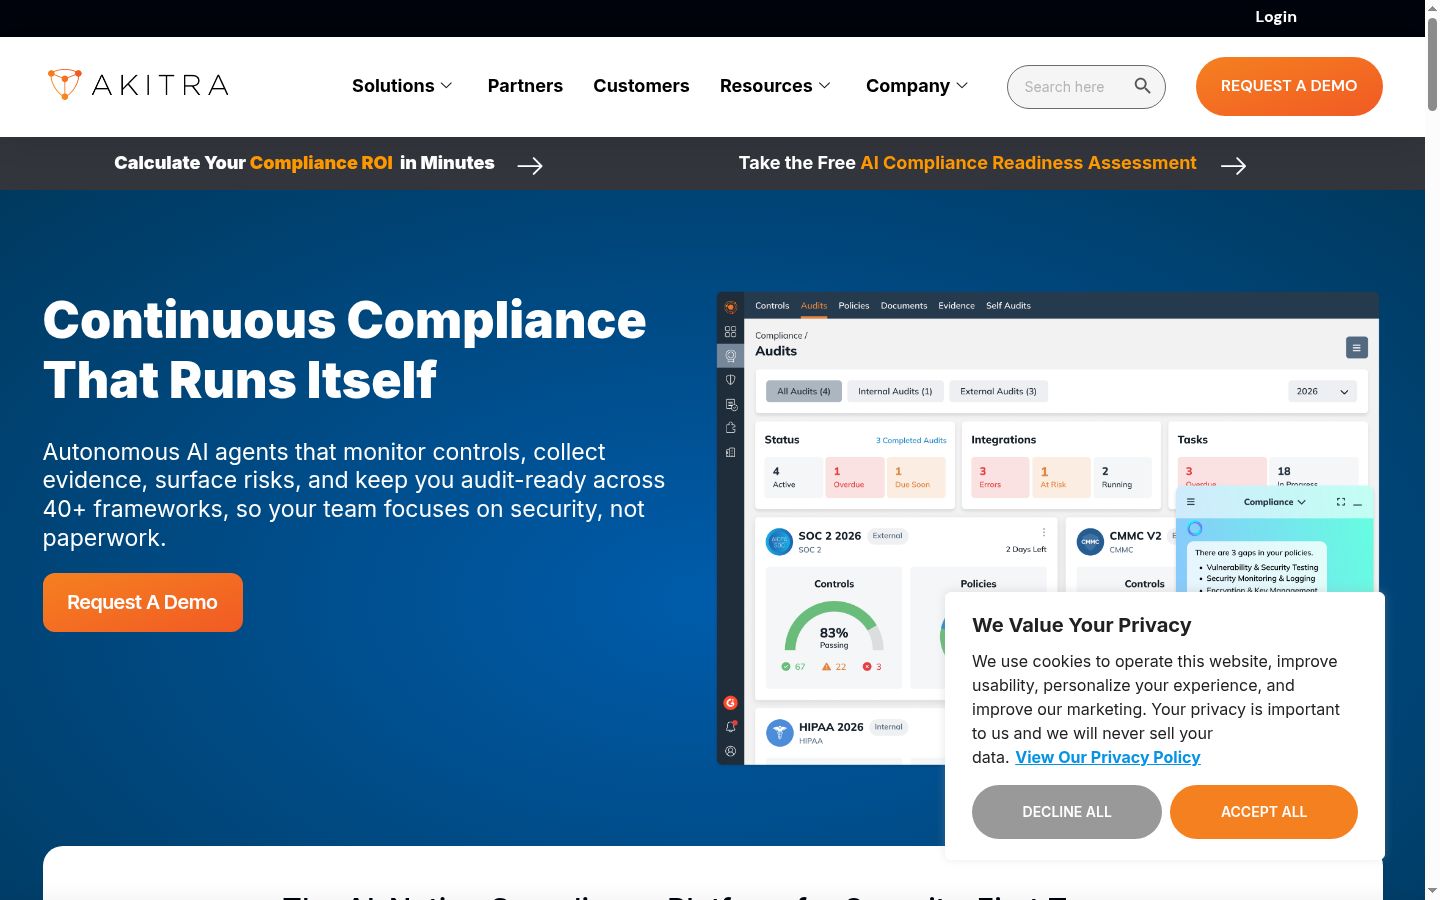Image resolution: width=1440 pixels, height=900 pixels.
Task: Open View Our Privacy Policy link
Action: click(x=1108, y=757)
